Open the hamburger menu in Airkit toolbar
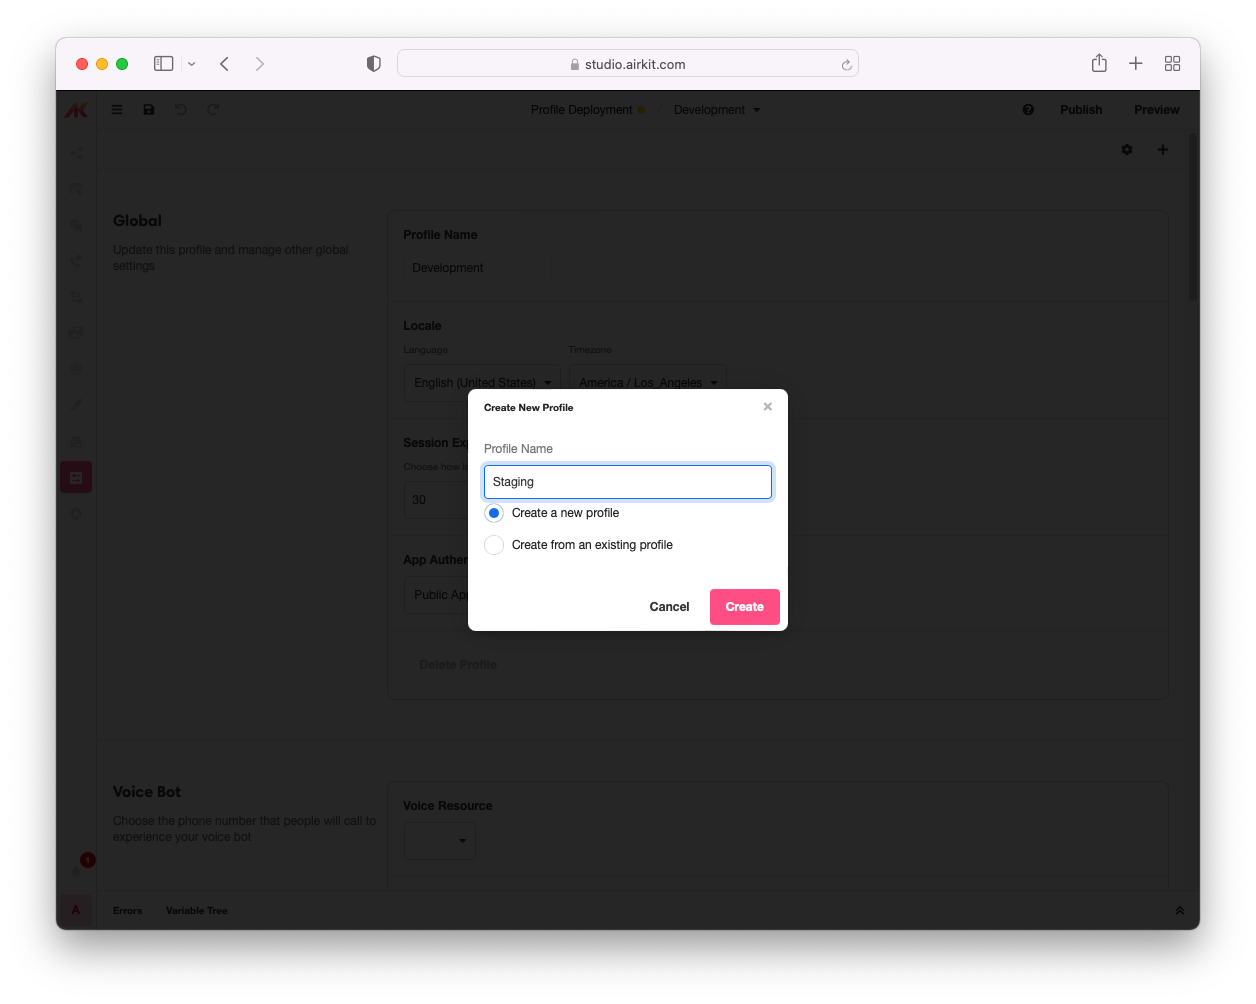The width and height of the screenshot is (1256, 1004). [x=117, y=110]
